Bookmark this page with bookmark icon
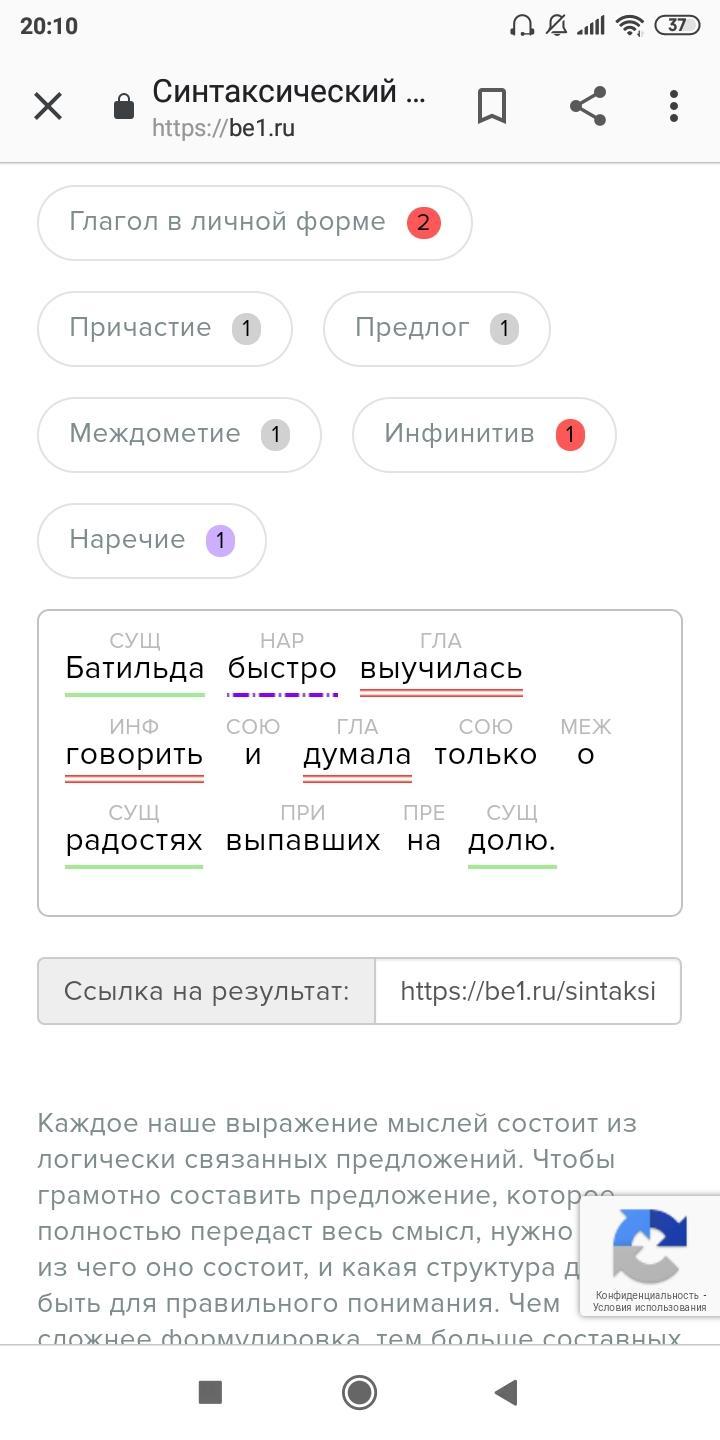720x1440 pixels. click(491, 106)
